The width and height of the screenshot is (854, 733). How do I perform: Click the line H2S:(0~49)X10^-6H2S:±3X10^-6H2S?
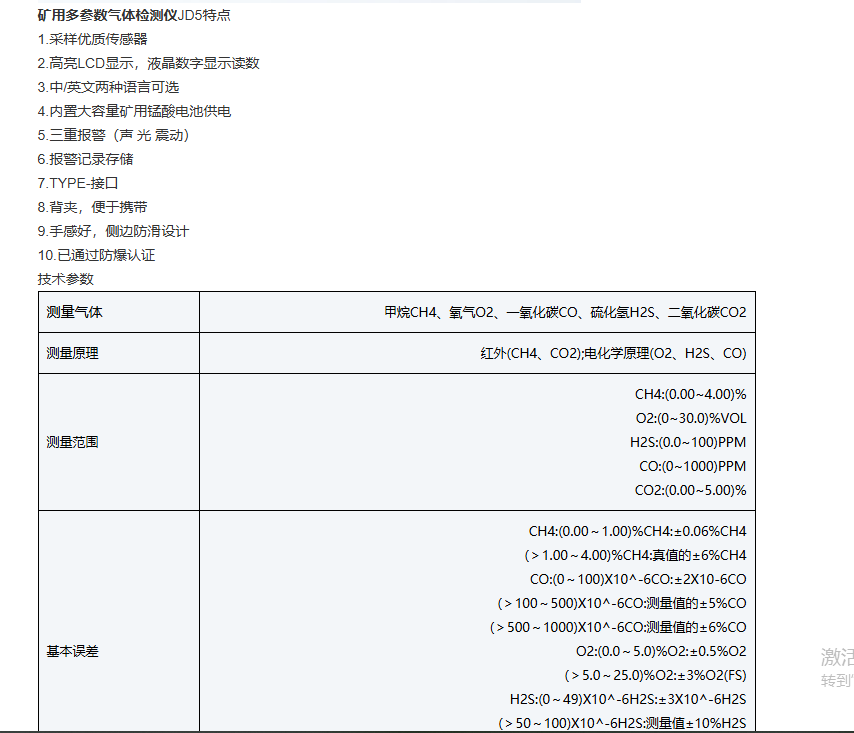(629, 699)
